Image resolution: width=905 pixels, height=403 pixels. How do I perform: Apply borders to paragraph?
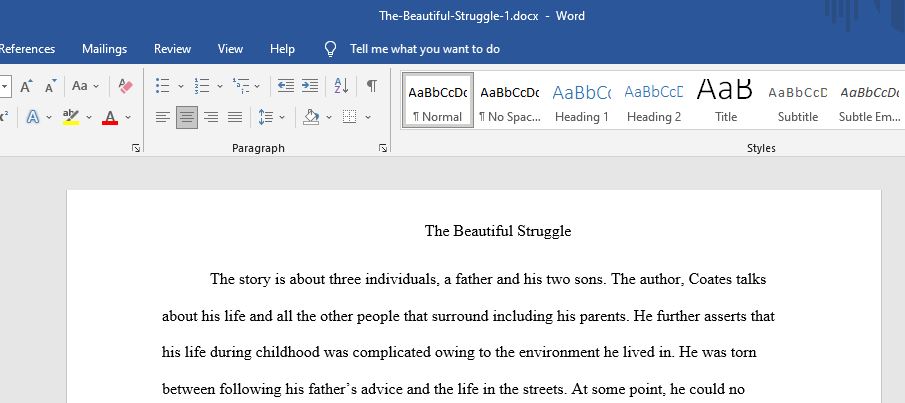(x=349, y=117)
